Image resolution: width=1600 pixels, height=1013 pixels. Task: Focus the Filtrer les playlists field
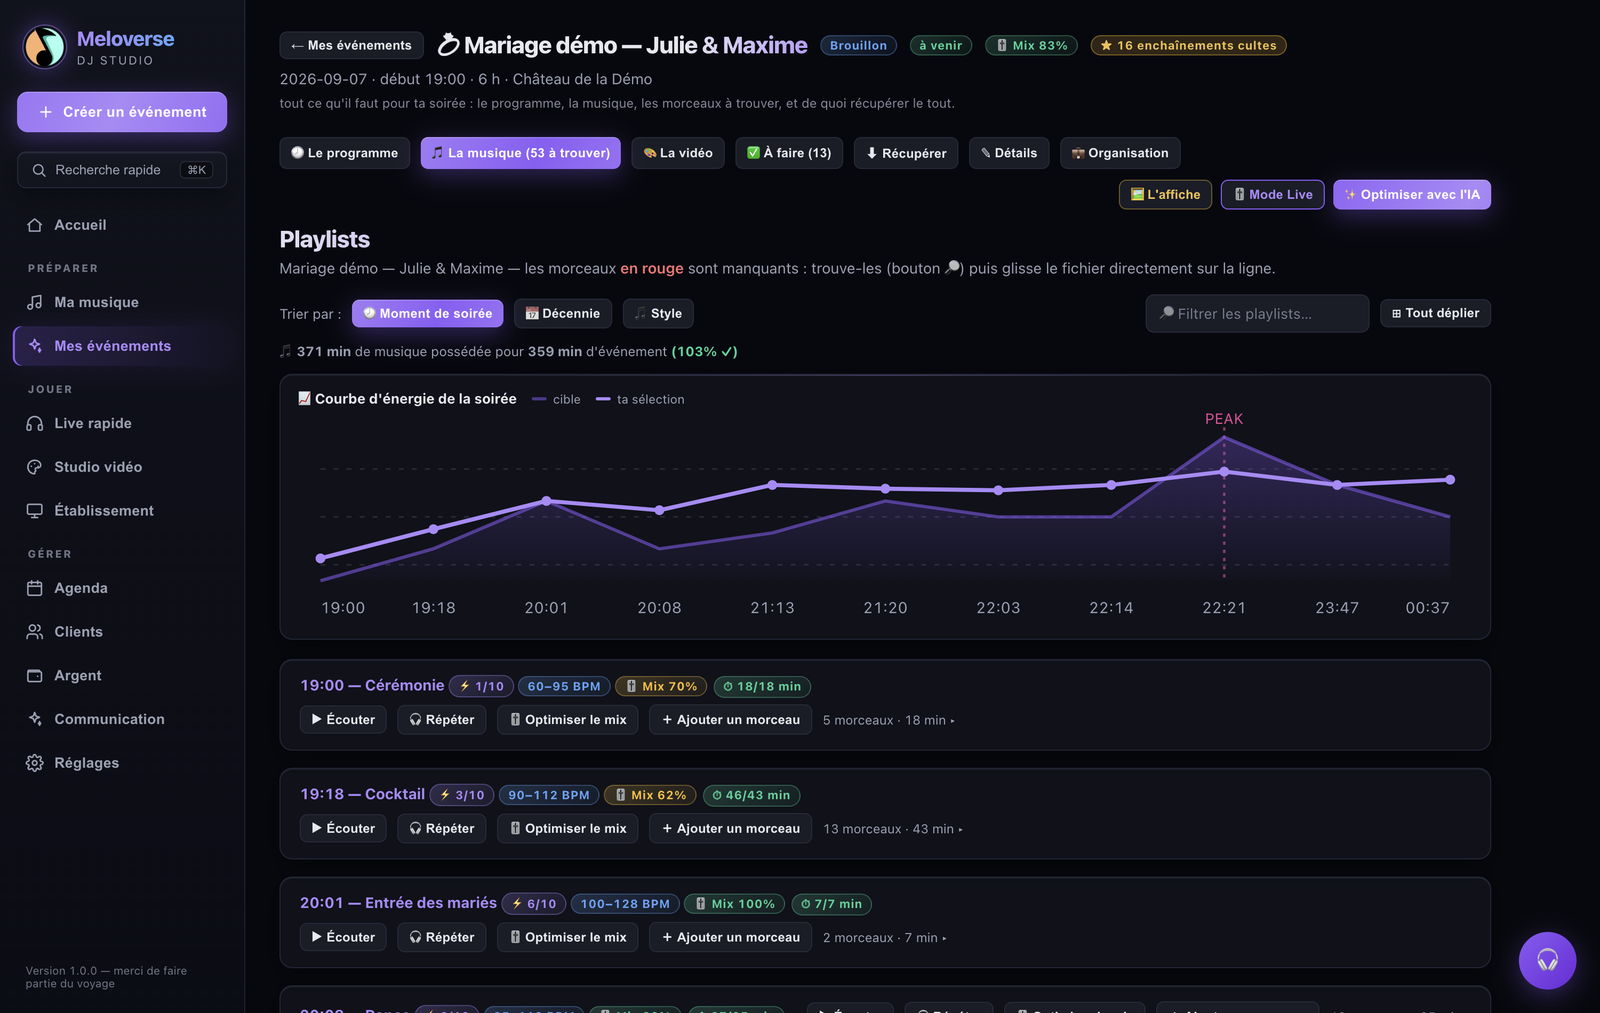1257,313
